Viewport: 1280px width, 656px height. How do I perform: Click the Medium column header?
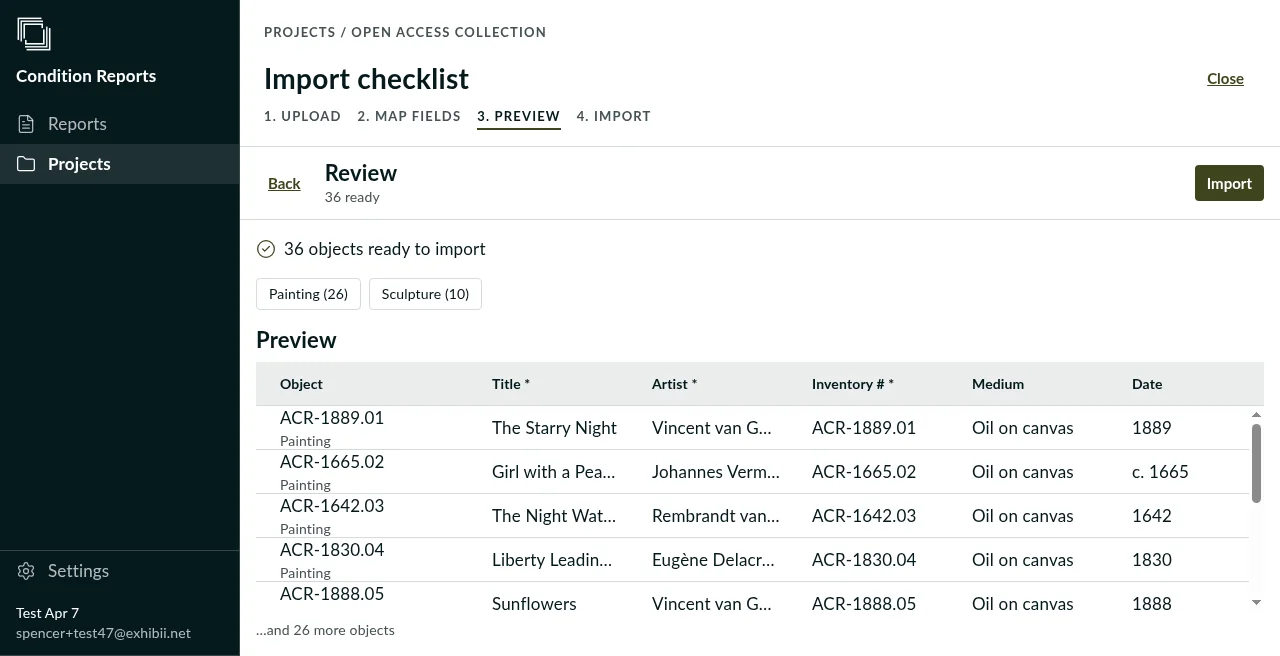tap(998, 384)
